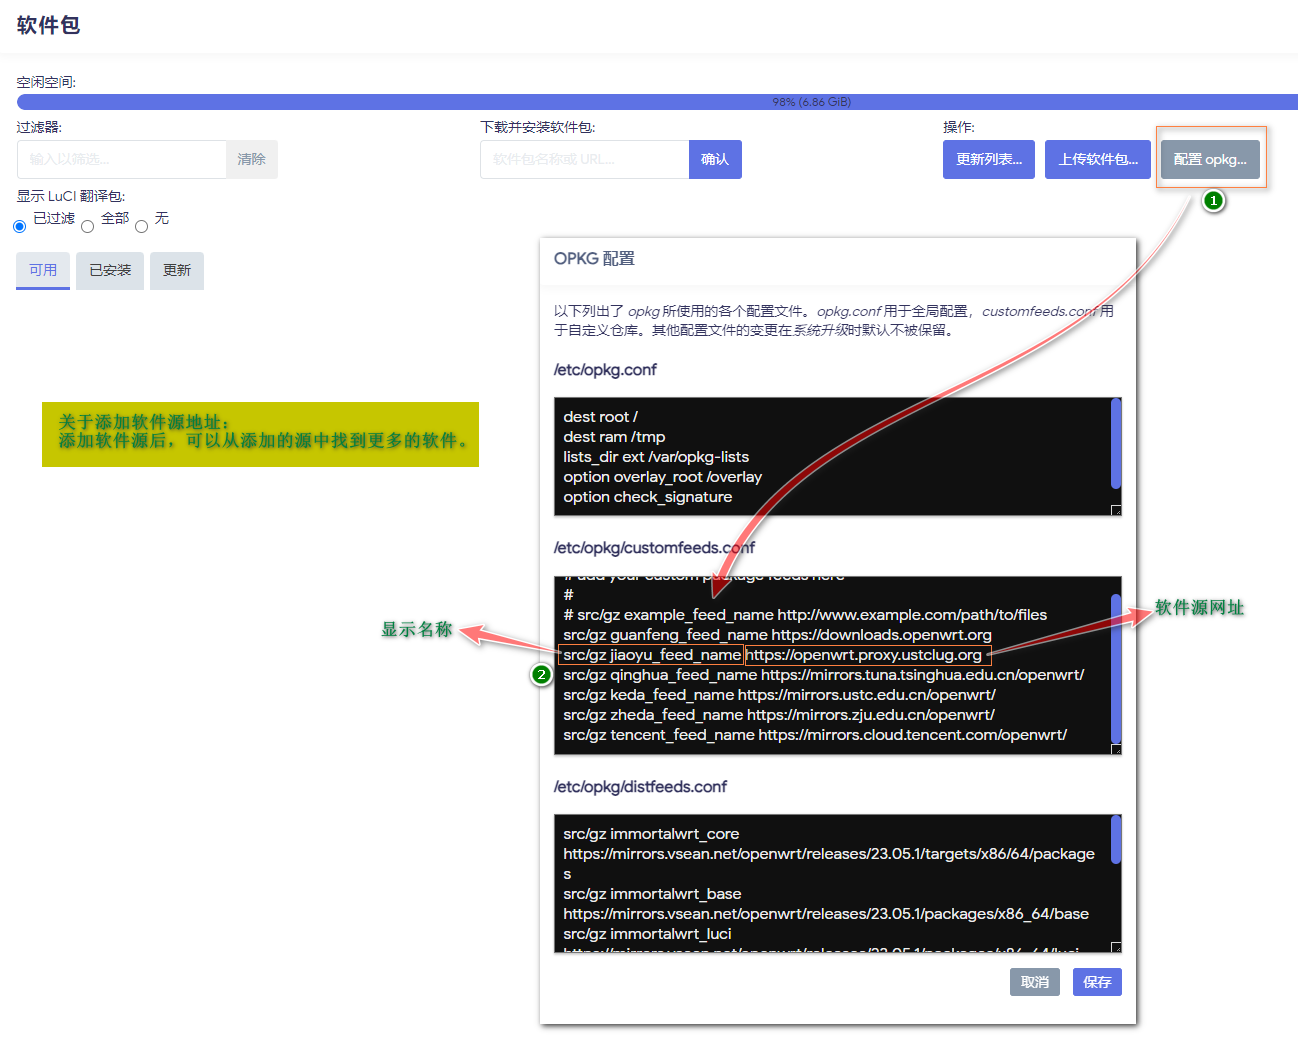Click the customfeeds.conf textarea scrollbar

click(x=1116, y=668)
